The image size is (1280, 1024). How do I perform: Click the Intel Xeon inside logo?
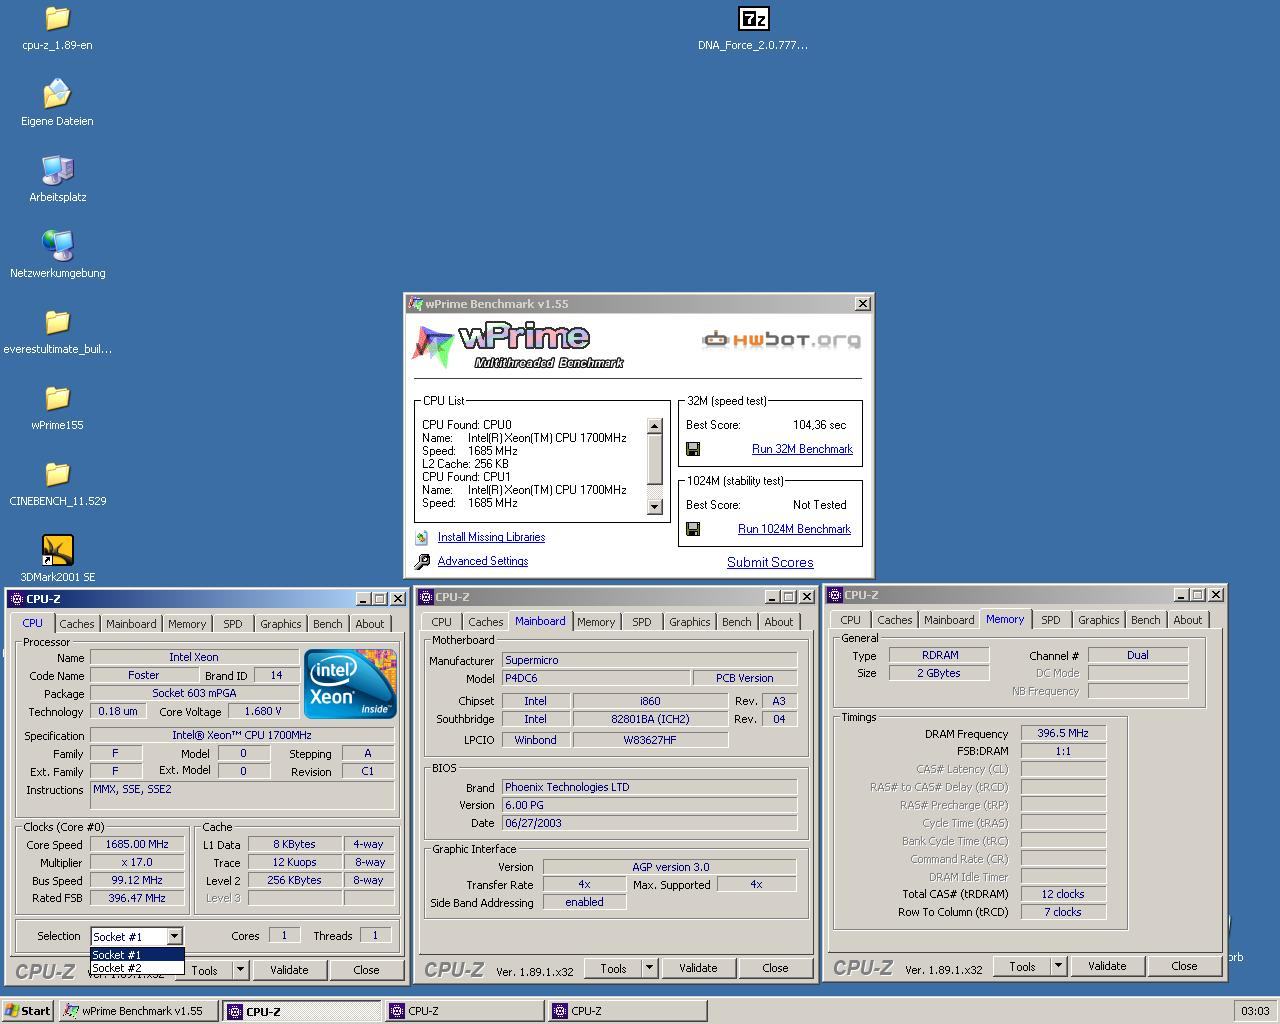(350, 684)
